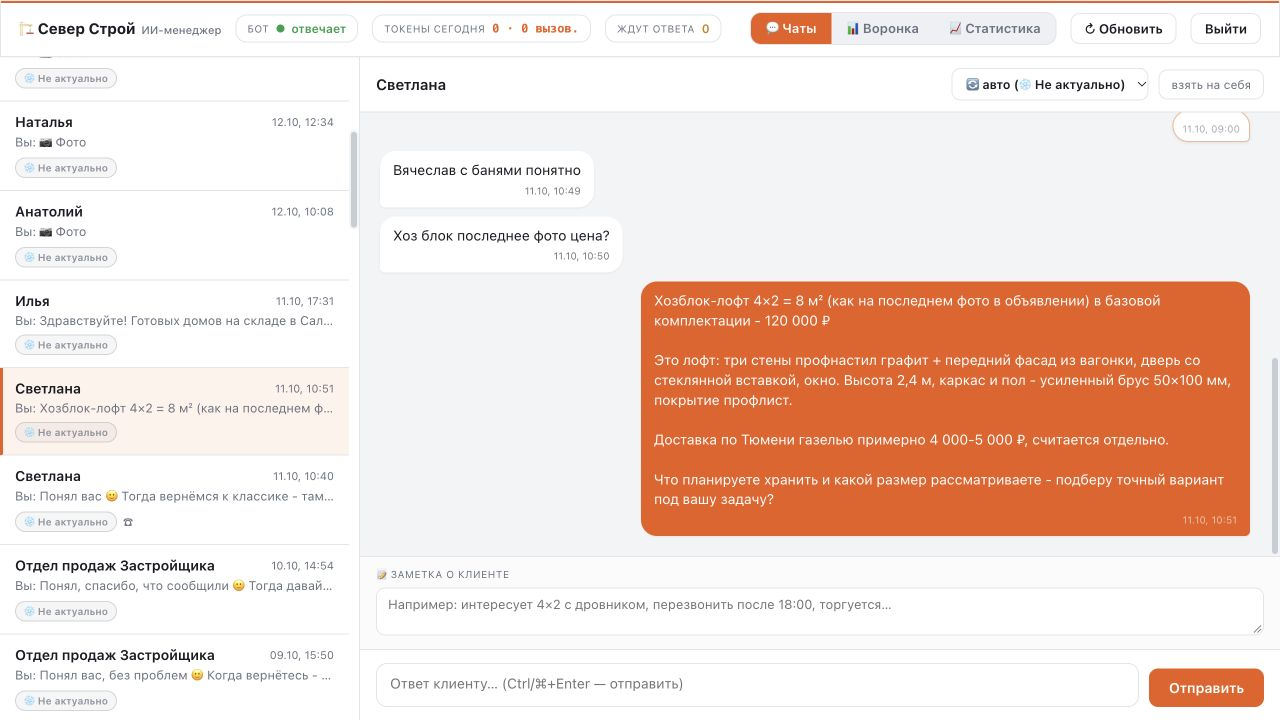Click camera icon in Наталья's preview
The width and height of the screenshot is (1280, 720).
click(x=45, y=143)
